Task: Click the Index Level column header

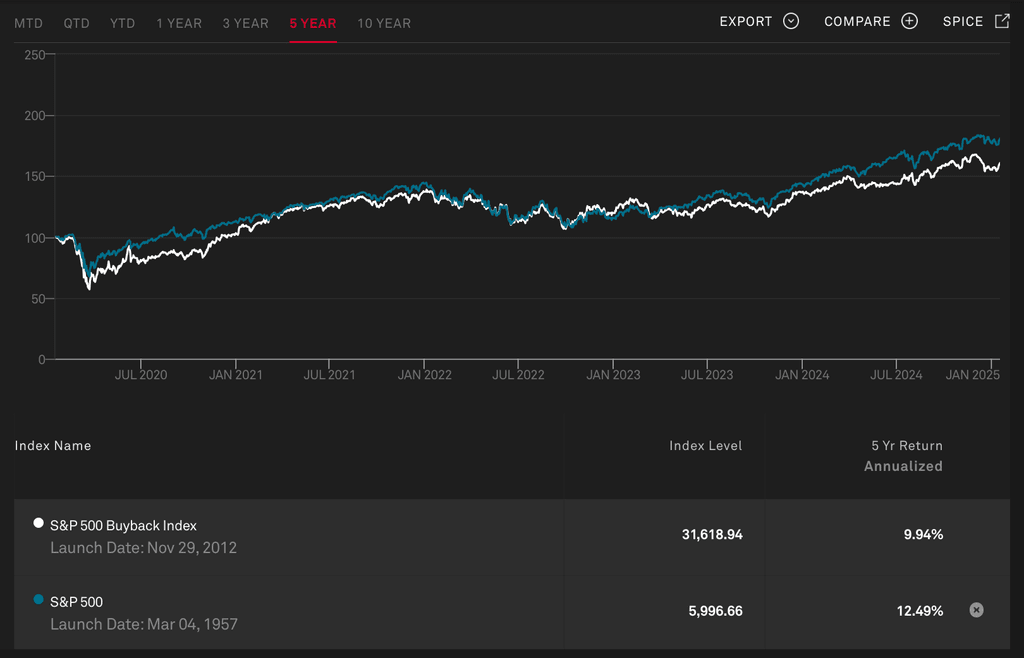Action: point(706,445)
